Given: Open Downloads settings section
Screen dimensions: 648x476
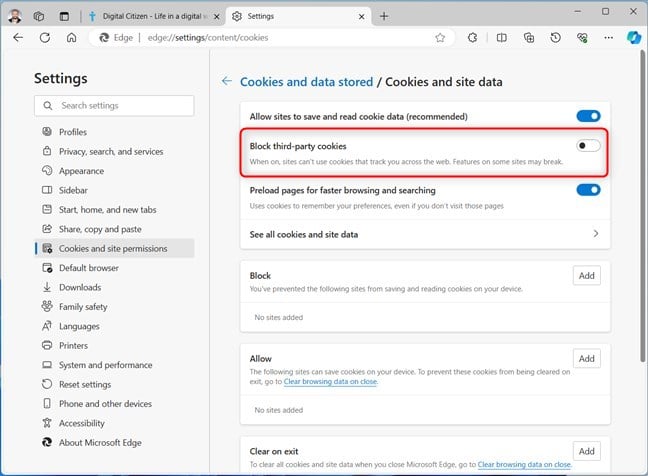Looking at the screenshot, I should click(114, 287).
